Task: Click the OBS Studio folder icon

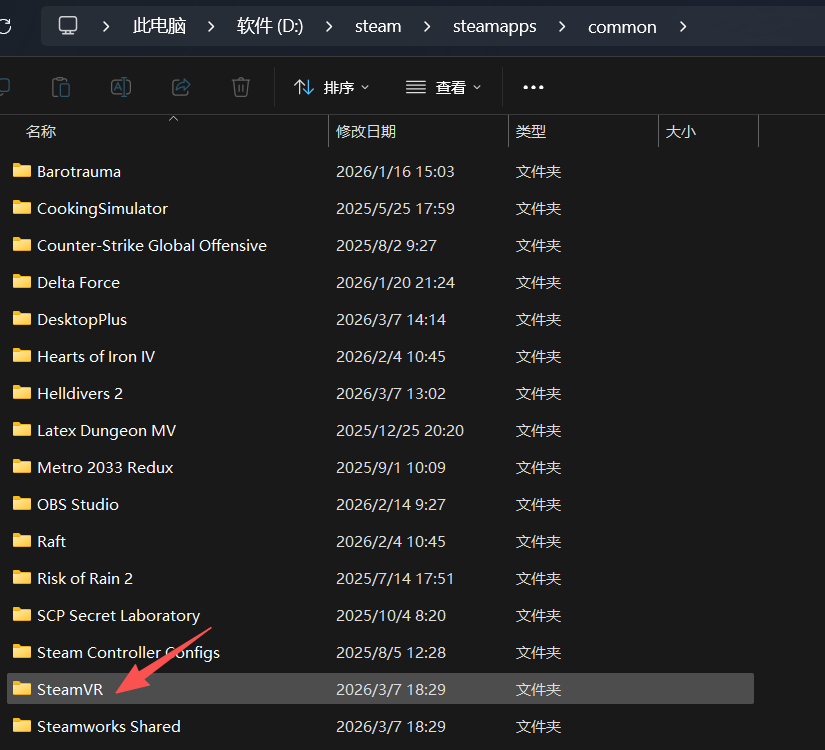Action: point(22,504)
